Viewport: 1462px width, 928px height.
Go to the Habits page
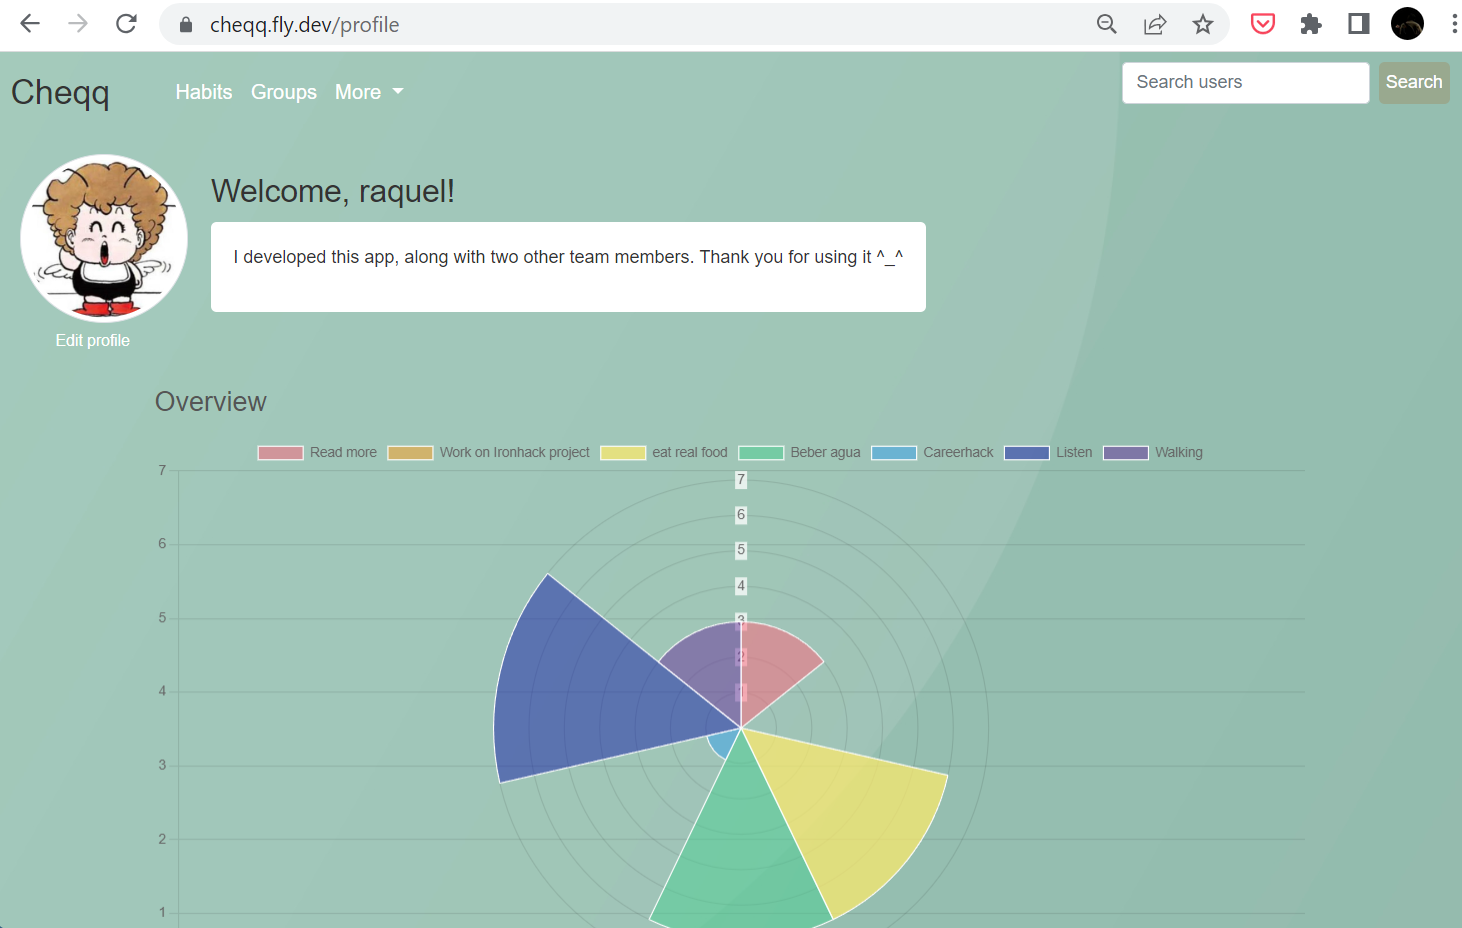tap(204, 92)
